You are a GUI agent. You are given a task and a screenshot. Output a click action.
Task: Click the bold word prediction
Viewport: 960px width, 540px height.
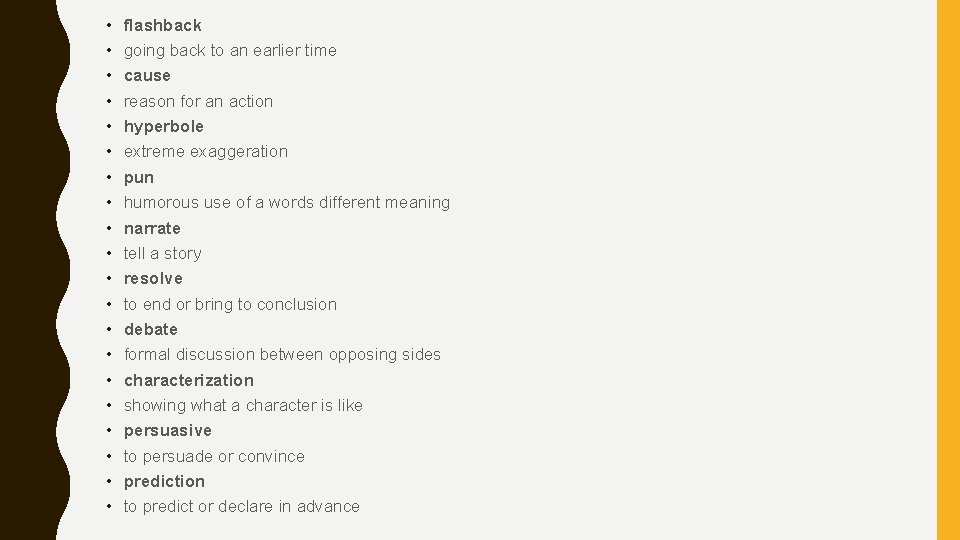164,482
